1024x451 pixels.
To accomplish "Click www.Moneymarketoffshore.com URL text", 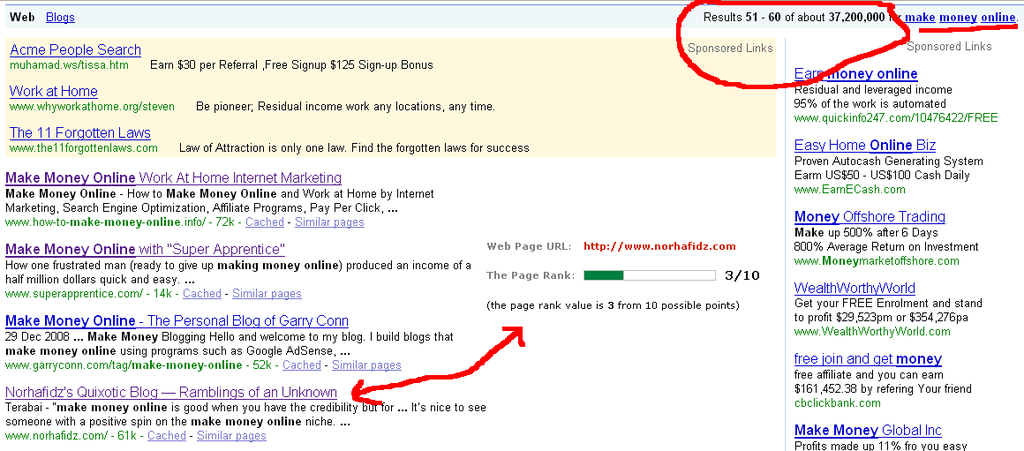I will pos(876,261).
